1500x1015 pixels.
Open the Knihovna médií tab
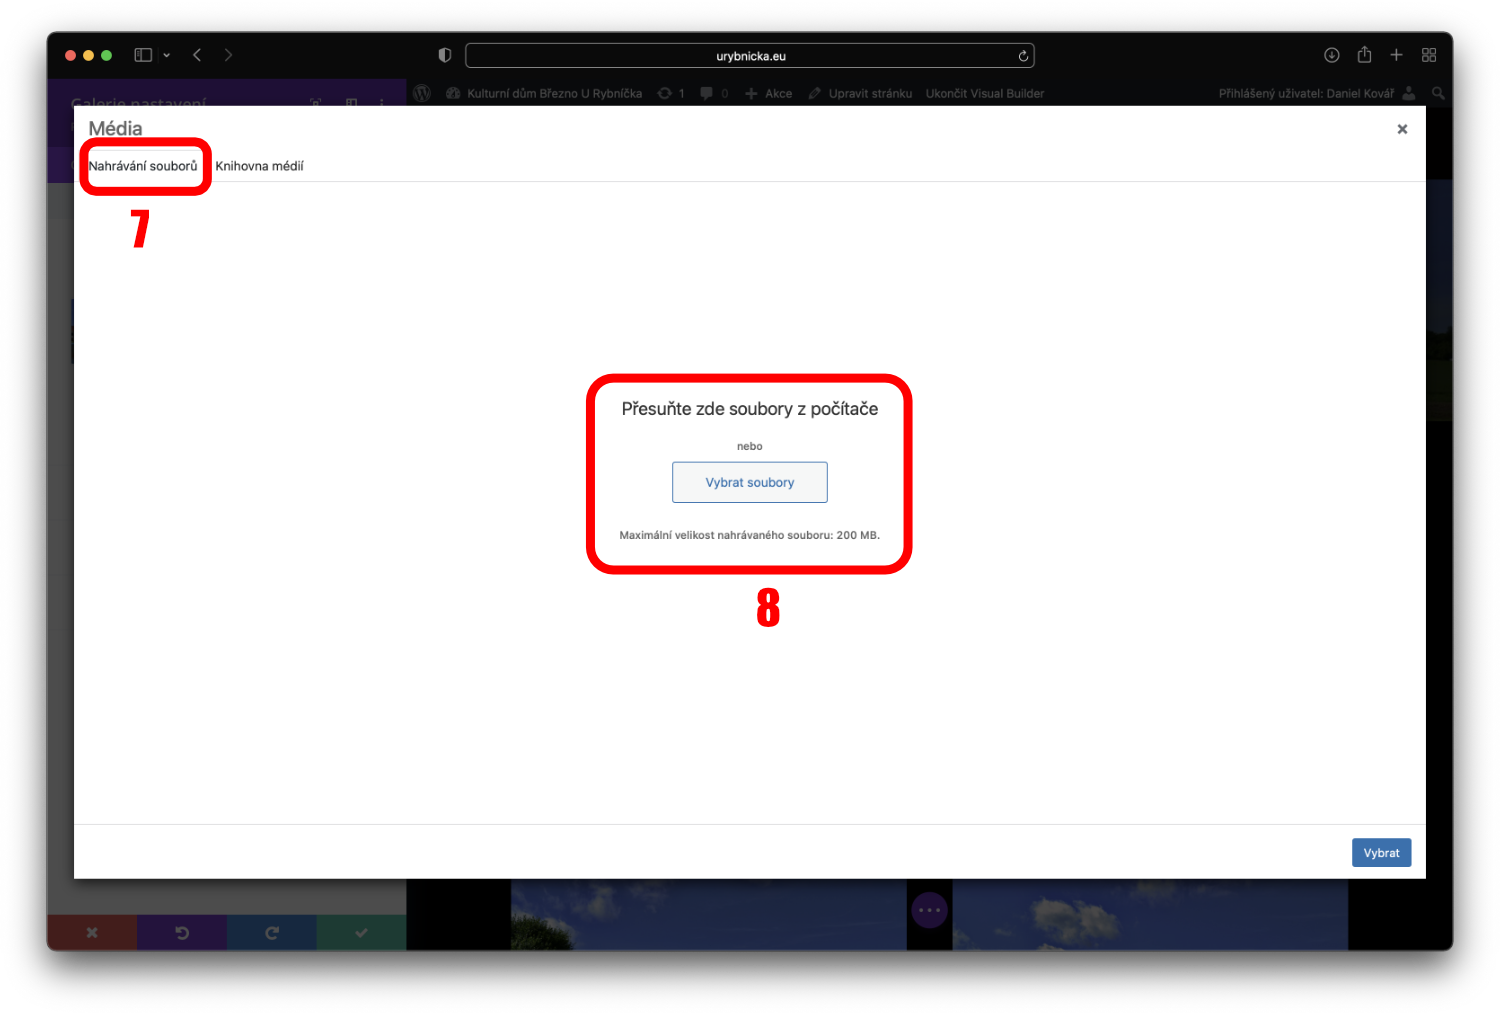[259, 166]
